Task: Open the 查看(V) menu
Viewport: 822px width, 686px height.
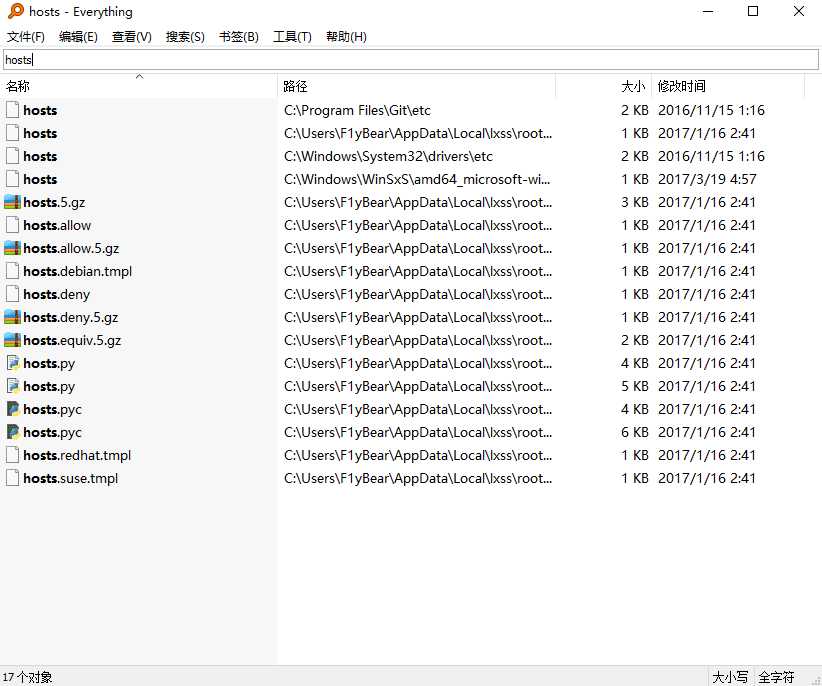Action: (x=132, y=37)
